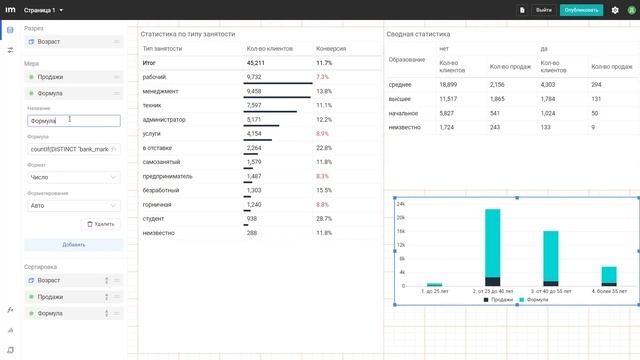The width and height of the screenshot is (640, 360).
Task: Toggle Продажи legend color swatch
Action: (486, 300)
